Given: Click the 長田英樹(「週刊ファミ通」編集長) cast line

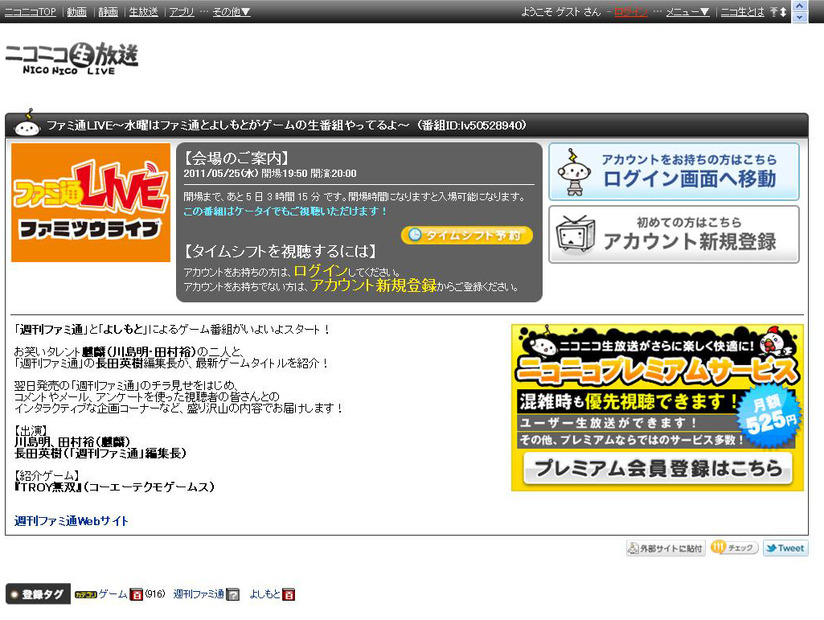Looking at the screenshot, I should [x=100, y=453].
